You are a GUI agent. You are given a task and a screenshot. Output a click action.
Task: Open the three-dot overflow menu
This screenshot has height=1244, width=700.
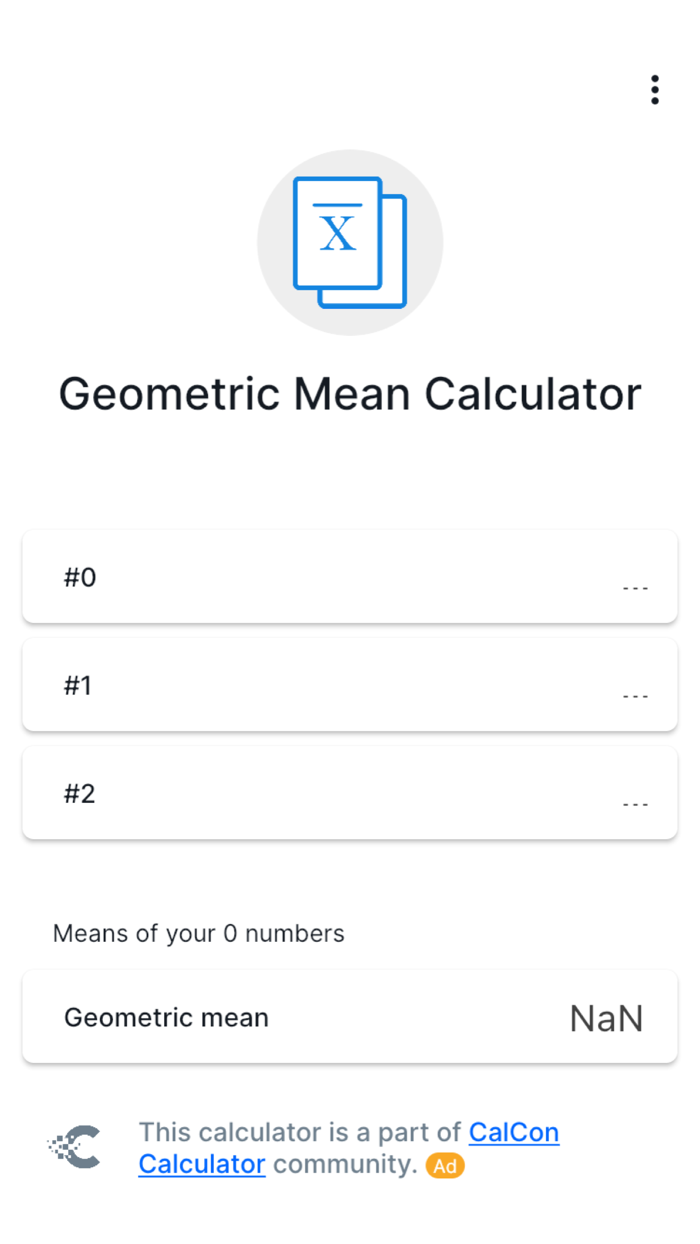[x=655, y=89]
